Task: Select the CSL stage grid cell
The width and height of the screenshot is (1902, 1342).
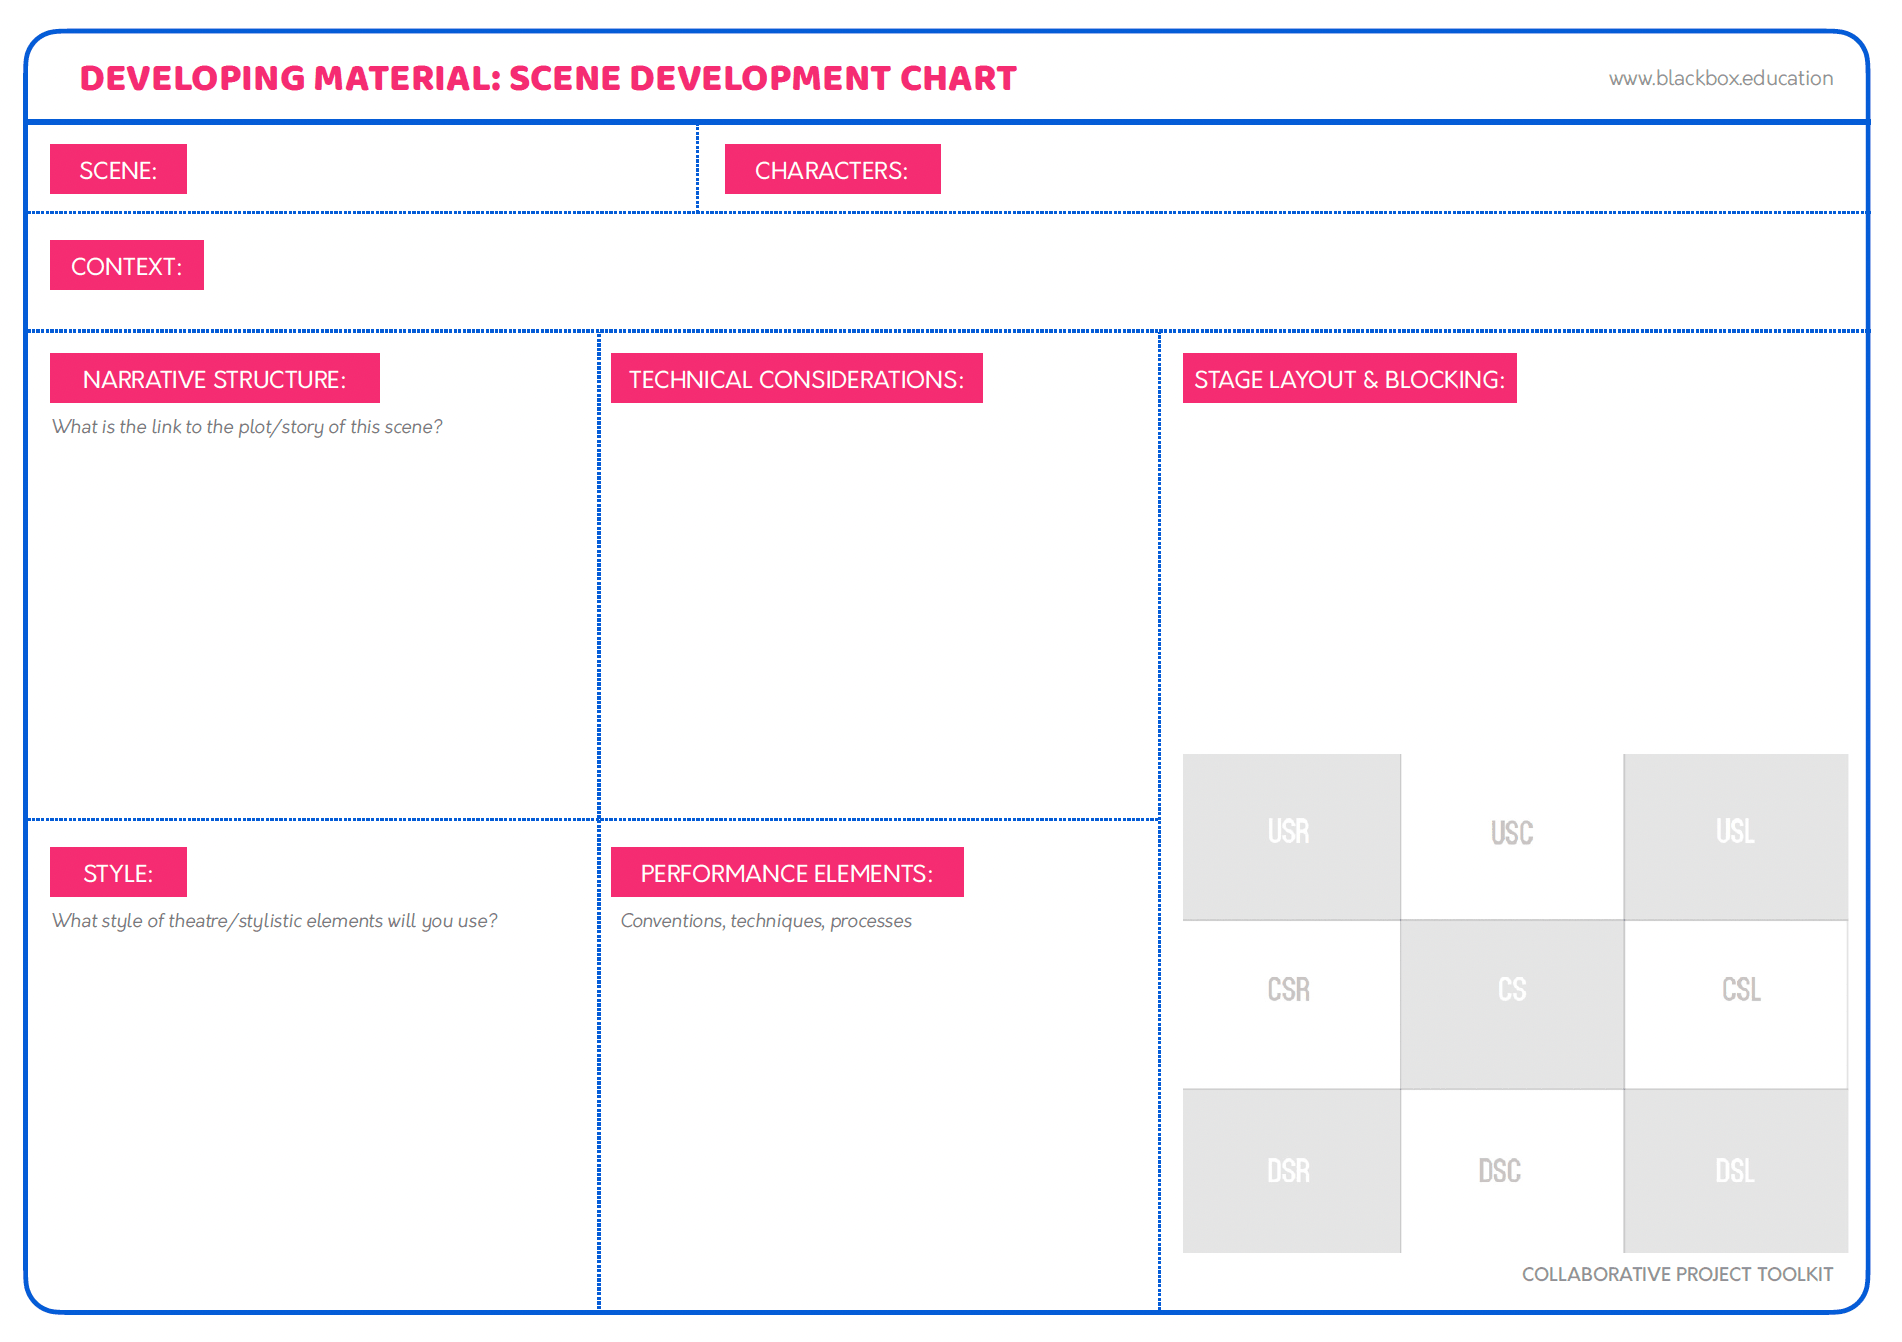Action: (1736, 1004)
